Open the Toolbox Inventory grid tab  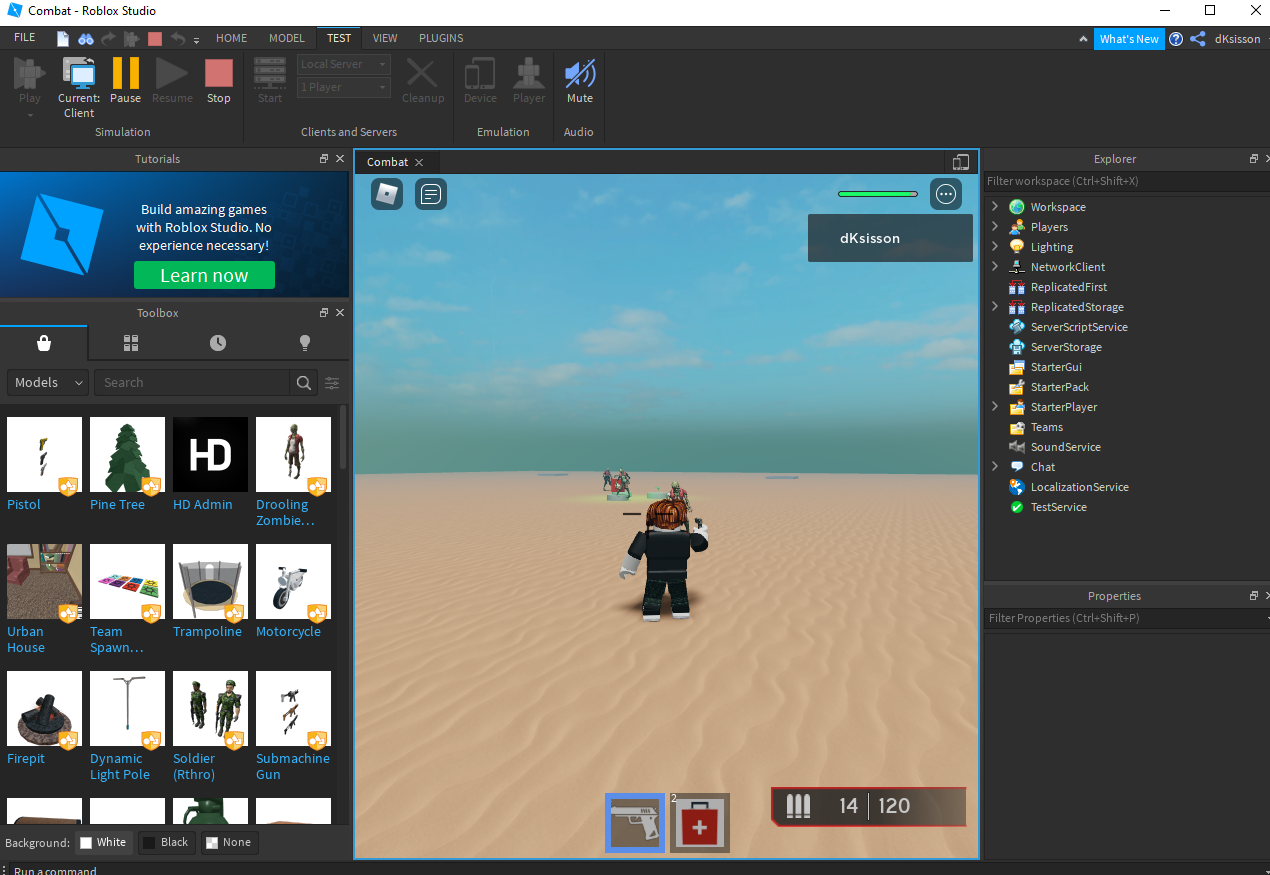131,343
